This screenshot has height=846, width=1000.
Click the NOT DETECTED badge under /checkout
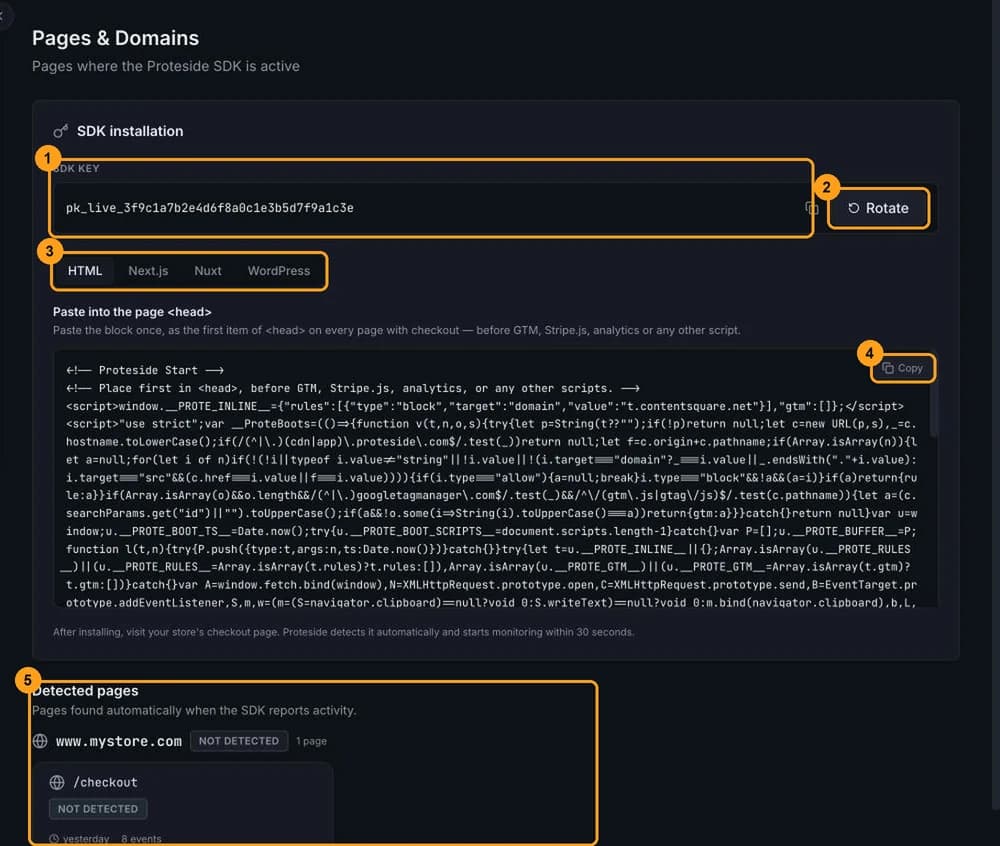pos(98,808)
